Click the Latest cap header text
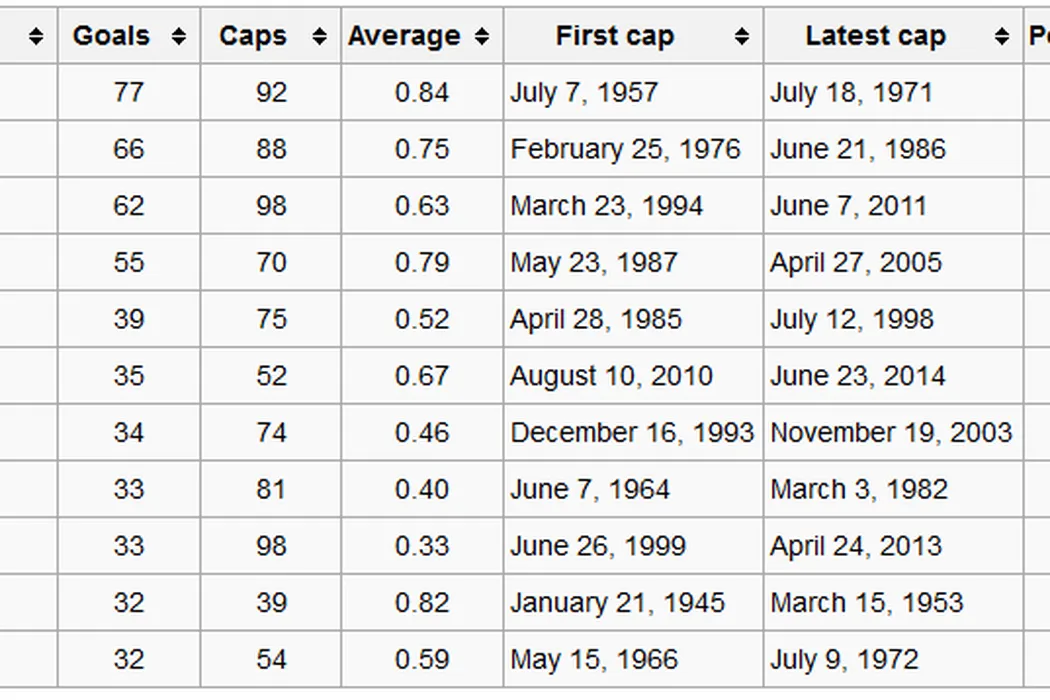 coord(875,37)
